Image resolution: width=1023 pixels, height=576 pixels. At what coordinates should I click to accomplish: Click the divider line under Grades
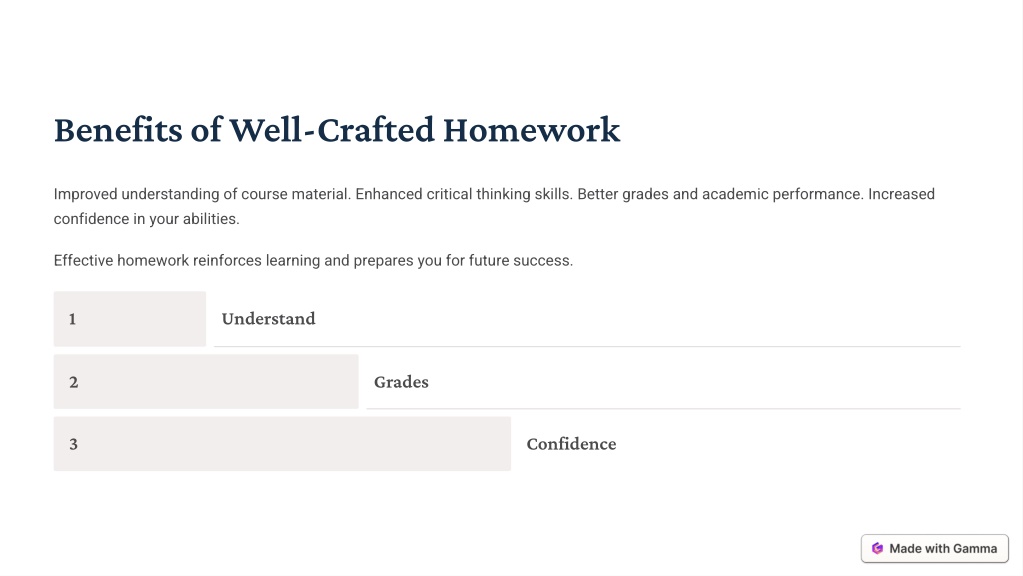664,409
